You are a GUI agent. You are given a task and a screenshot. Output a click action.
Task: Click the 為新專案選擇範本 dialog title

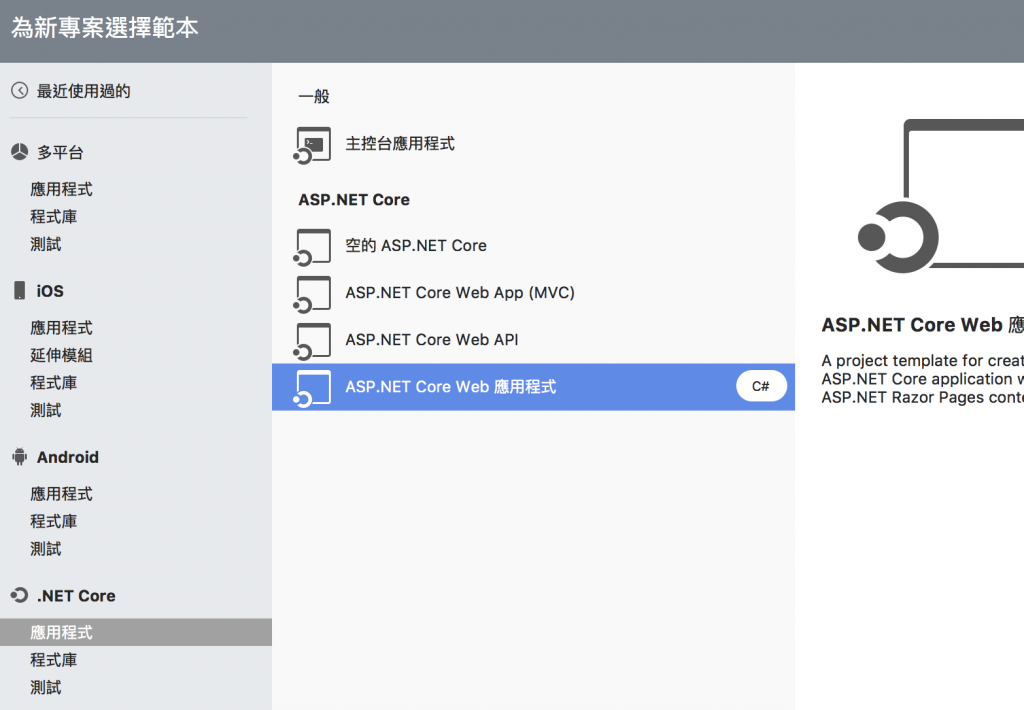coord(105,27)
